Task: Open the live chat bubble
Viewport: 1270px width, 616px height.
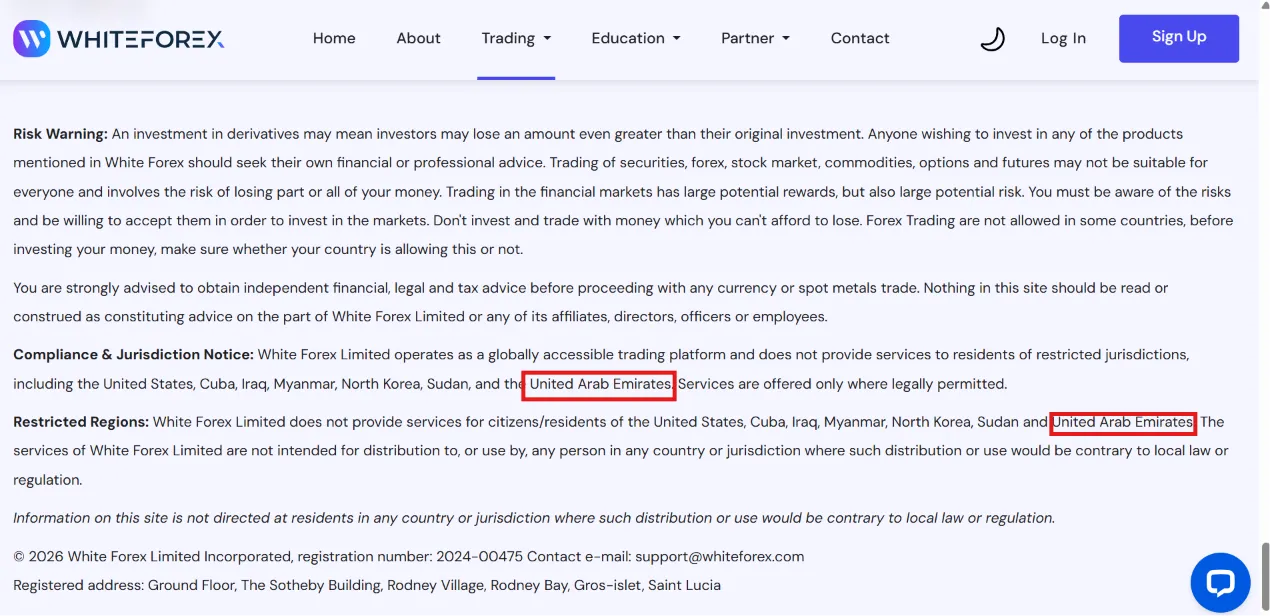Action: (1220, 582)
